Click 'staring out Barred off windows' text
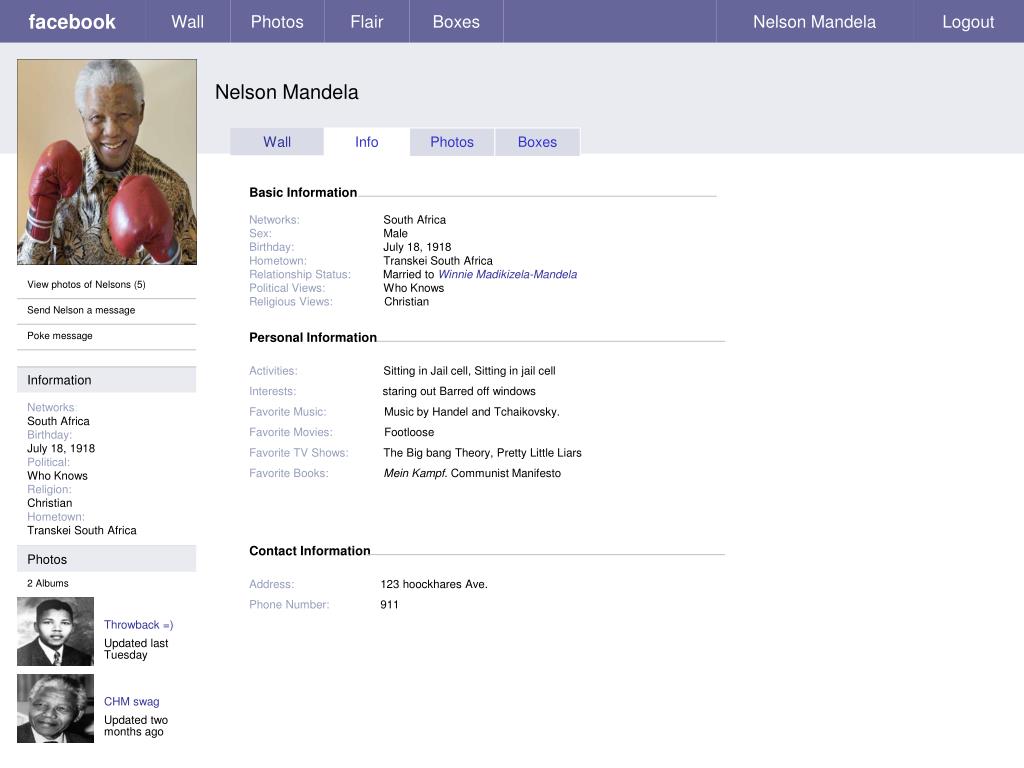 click(x=458, y=391)
